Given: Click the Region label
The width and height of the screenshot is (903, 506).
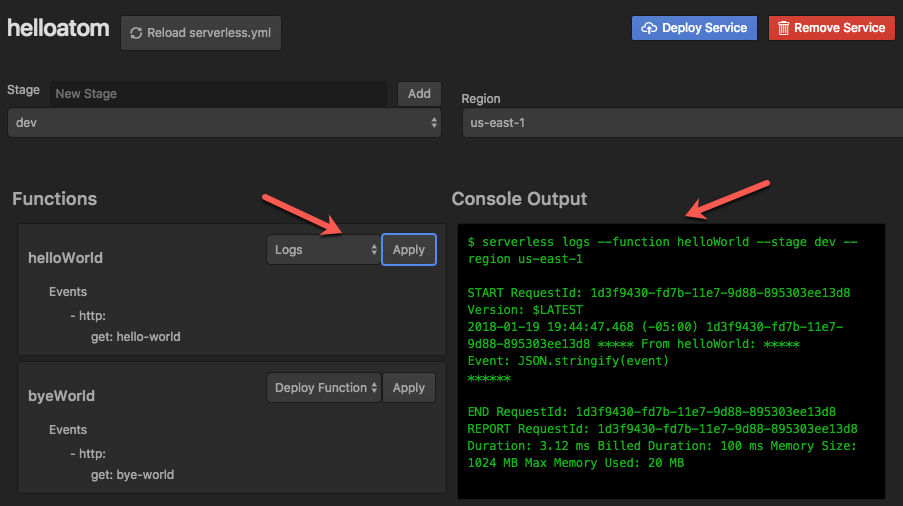Looking at the screenshot, I should pos(481,99).
